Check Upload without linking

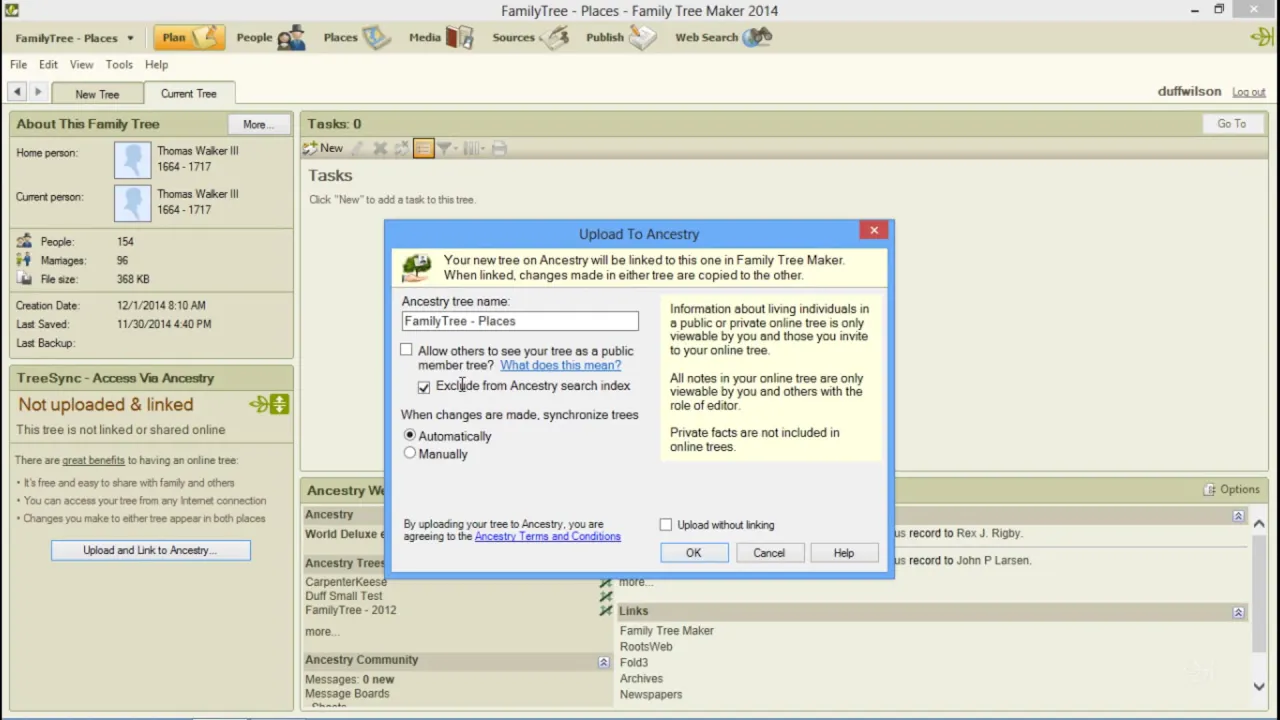click(666, 525)
